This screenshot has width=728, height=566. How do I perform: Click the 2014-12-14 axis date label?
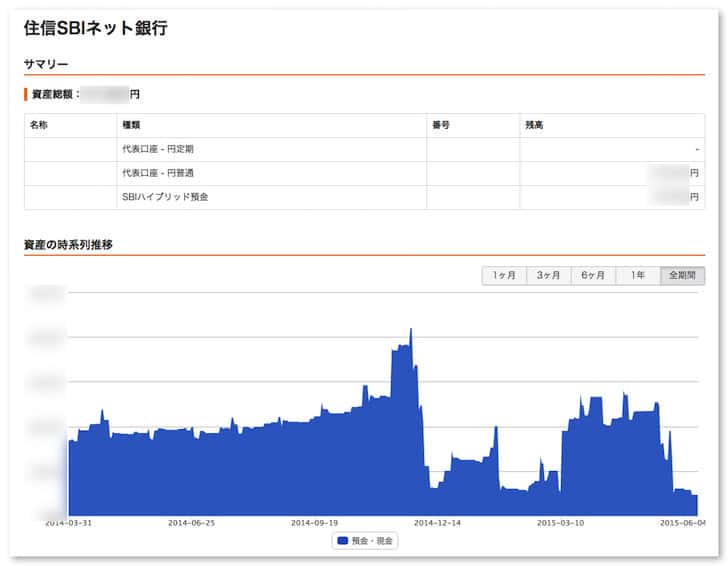437,523
